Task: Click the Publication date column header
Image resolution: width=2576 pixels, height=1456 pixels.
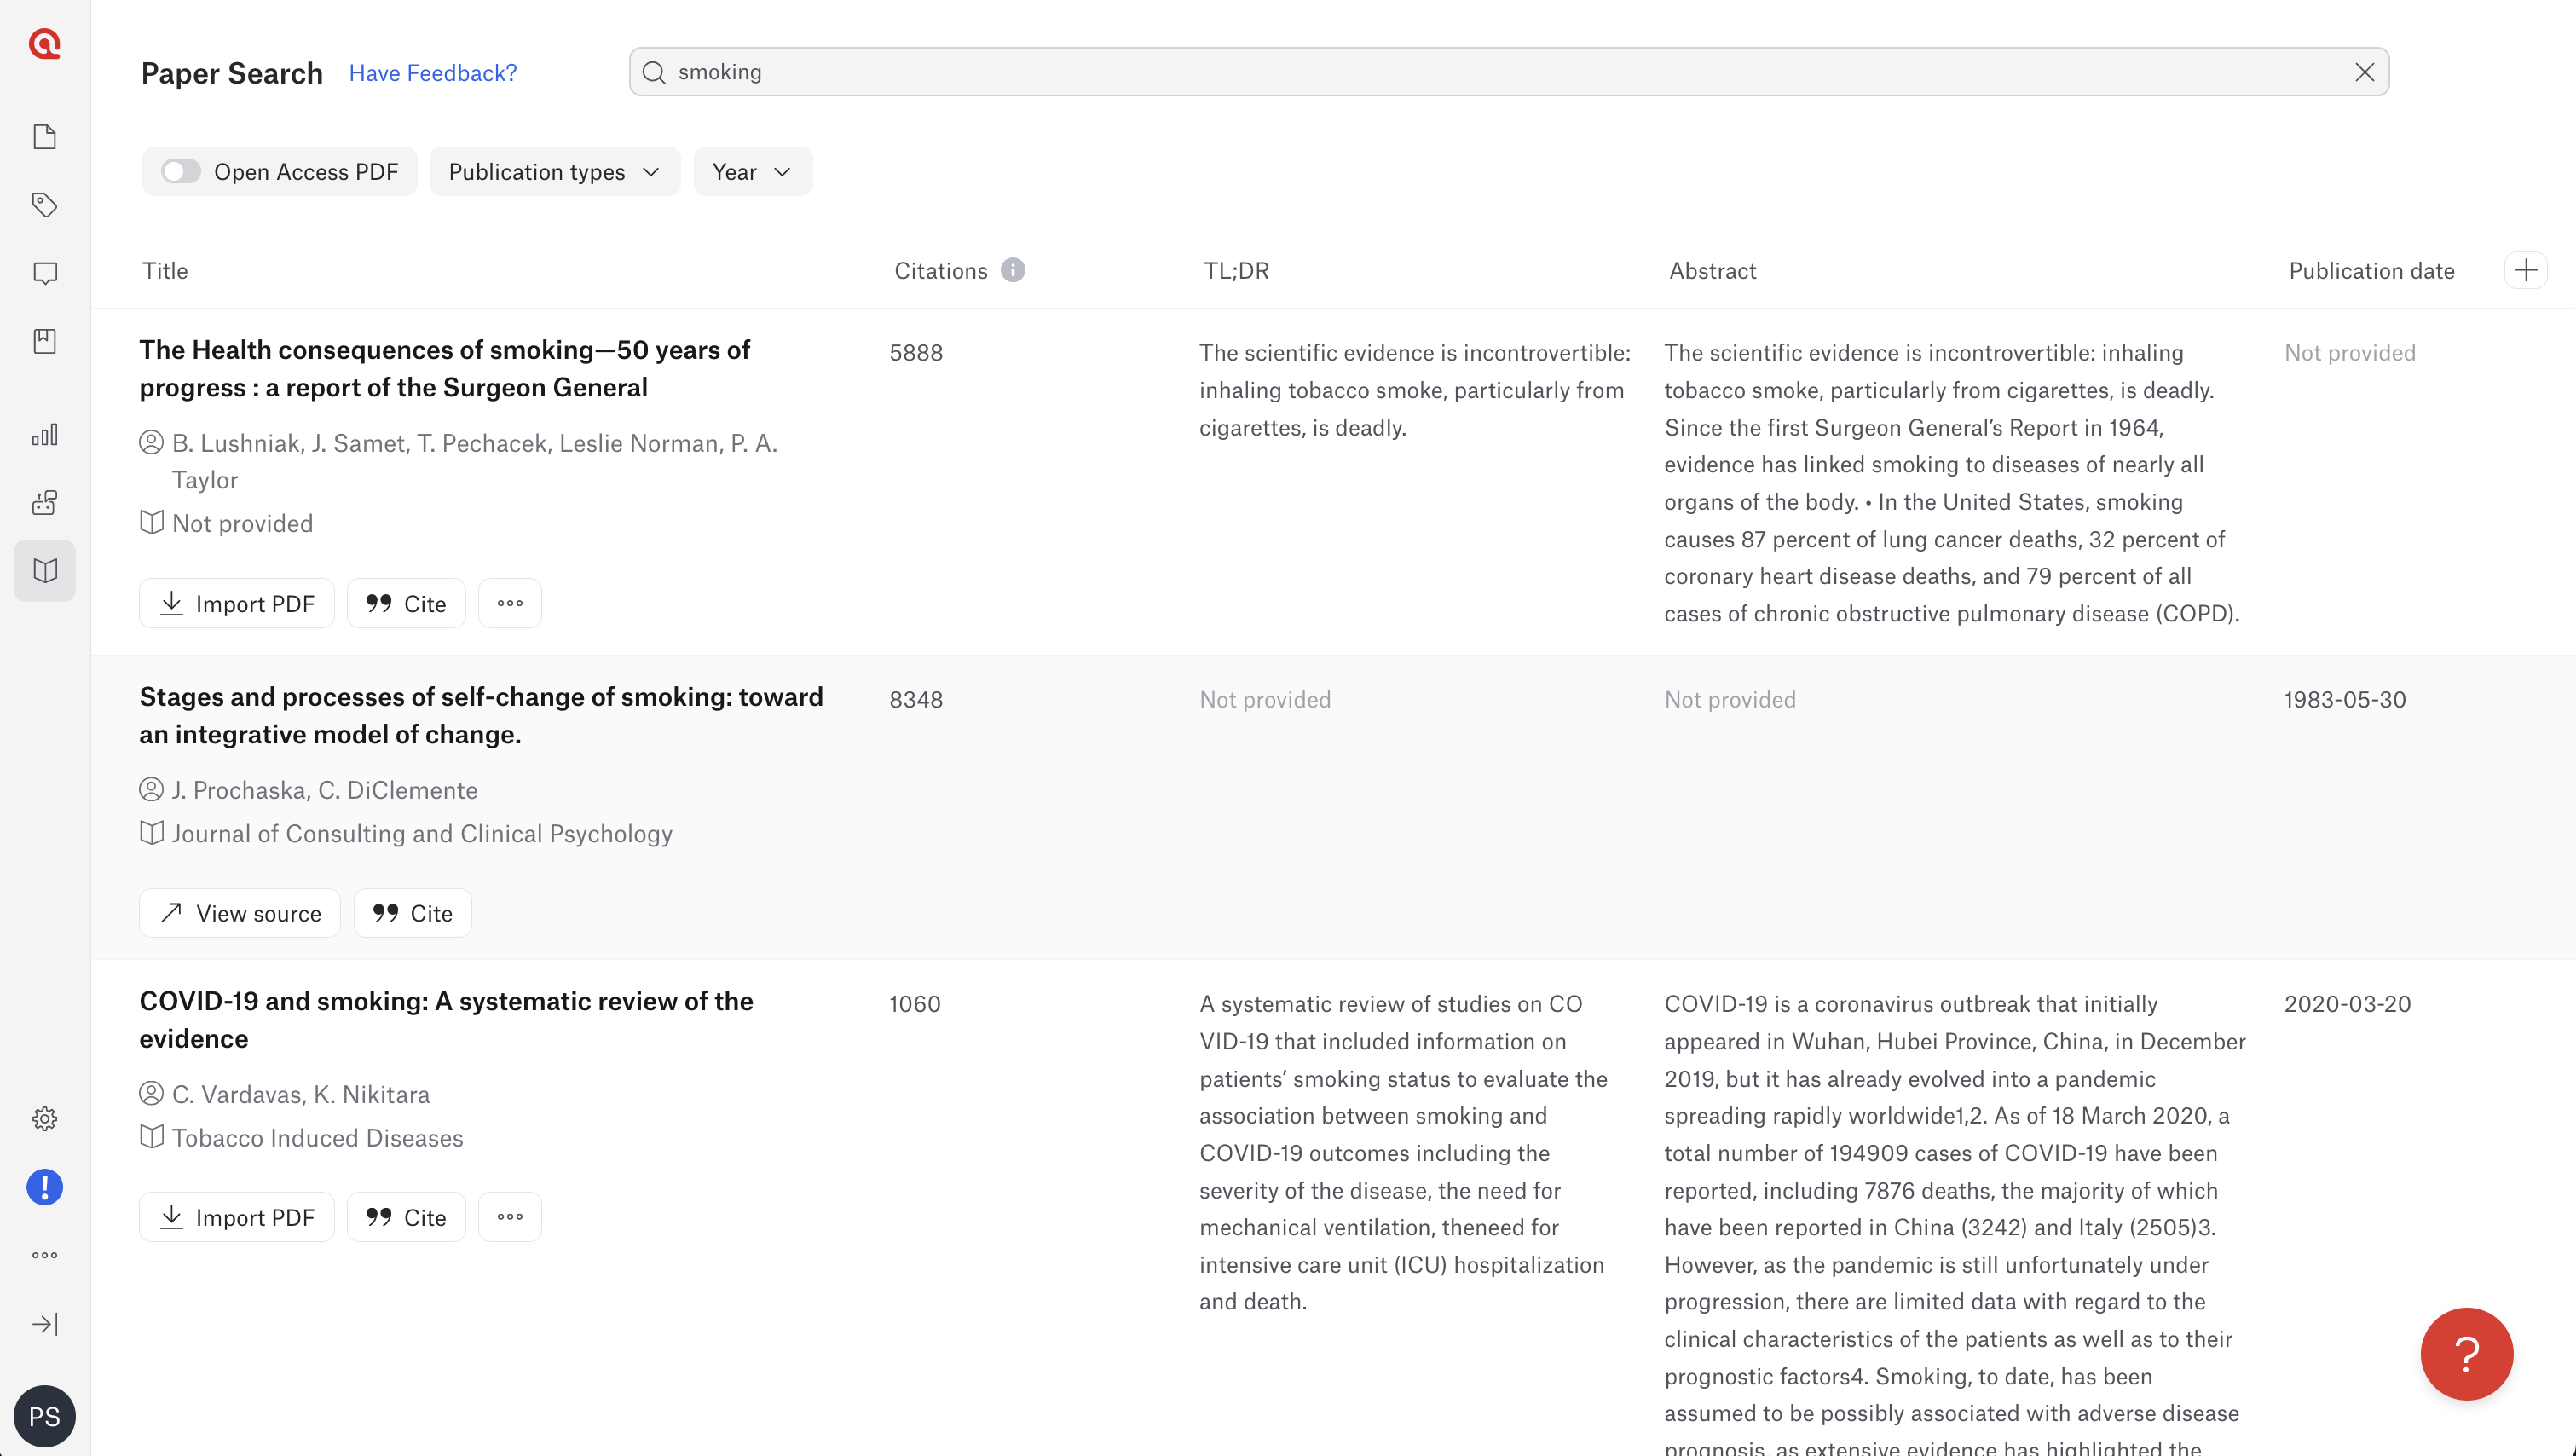Action: tap(2371, 271)
